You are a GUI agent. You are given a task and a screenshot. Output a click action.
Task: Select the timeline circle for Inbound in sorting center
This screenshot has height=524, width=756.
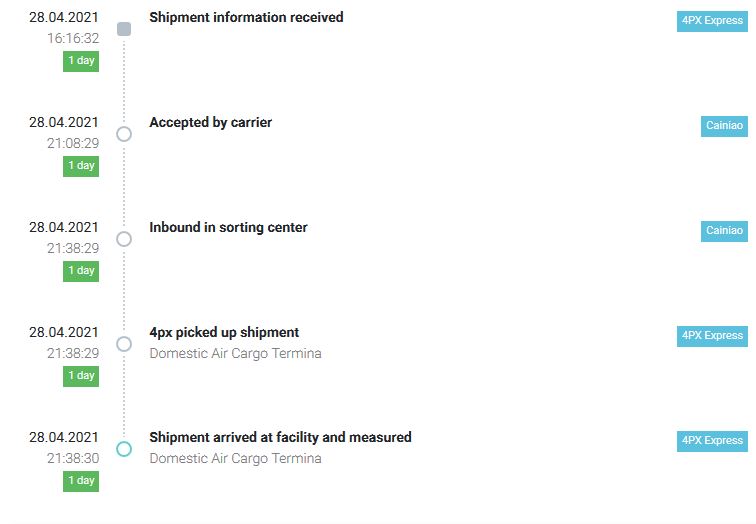click(x=124, y=239)
